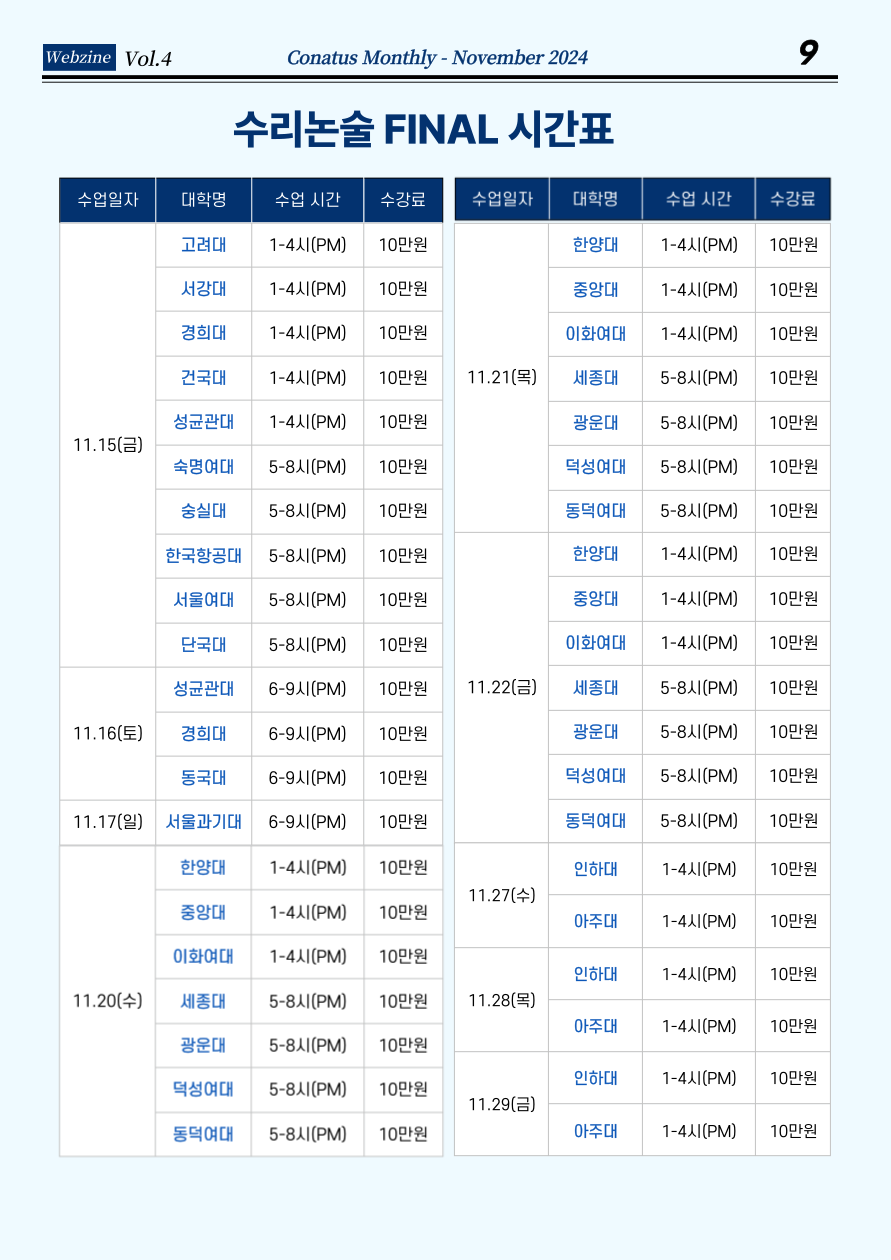Click the 고려대 link under 11.15(금)
891x1260 pixels.
click(x=203, y=245)
